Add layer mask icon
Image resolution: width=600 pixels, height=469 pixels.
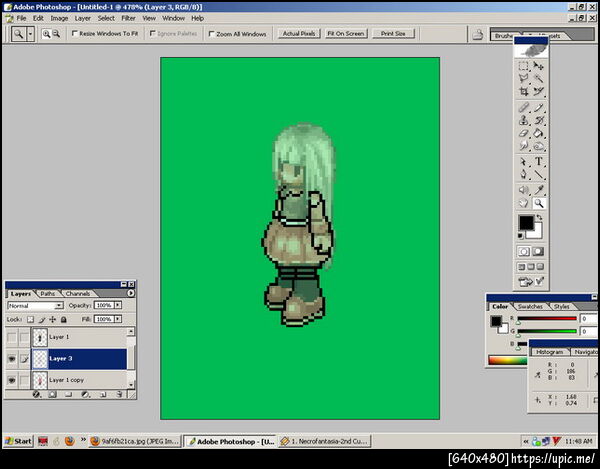click(x=52, y=394)
